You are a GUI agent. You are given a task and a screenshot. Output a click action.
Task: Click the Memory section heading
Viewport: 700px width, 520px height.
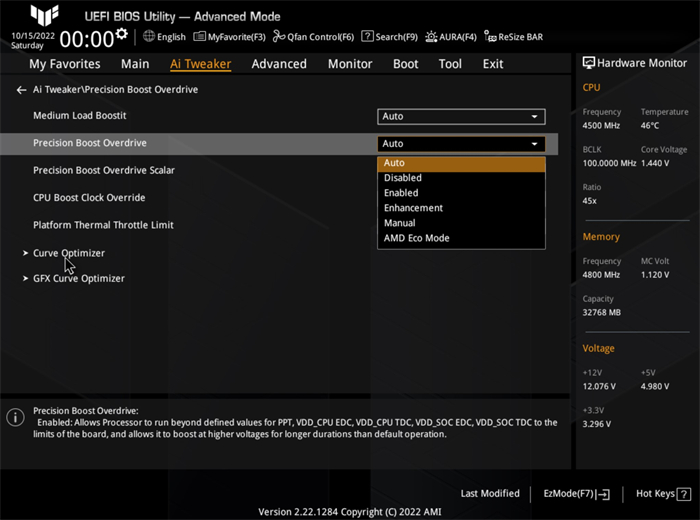(x=601, y=237)
